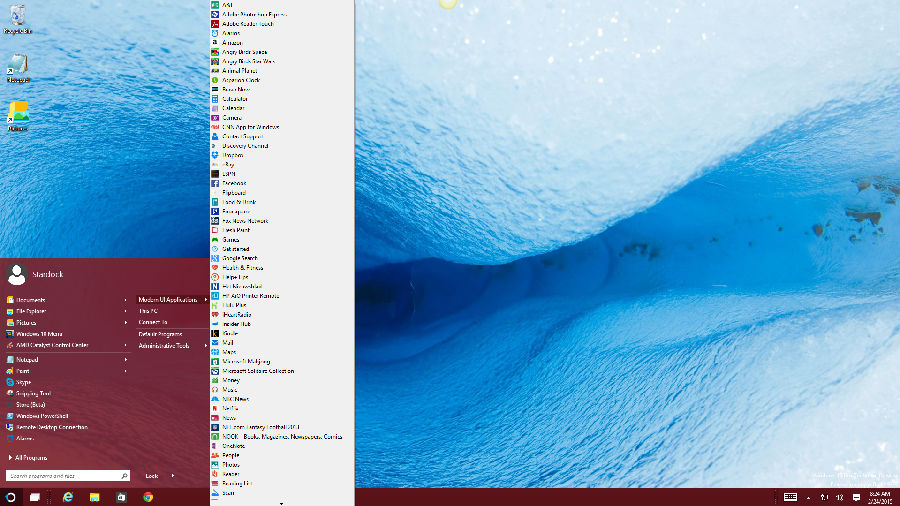Launch the Calculator app

click(x=234, y=99)
